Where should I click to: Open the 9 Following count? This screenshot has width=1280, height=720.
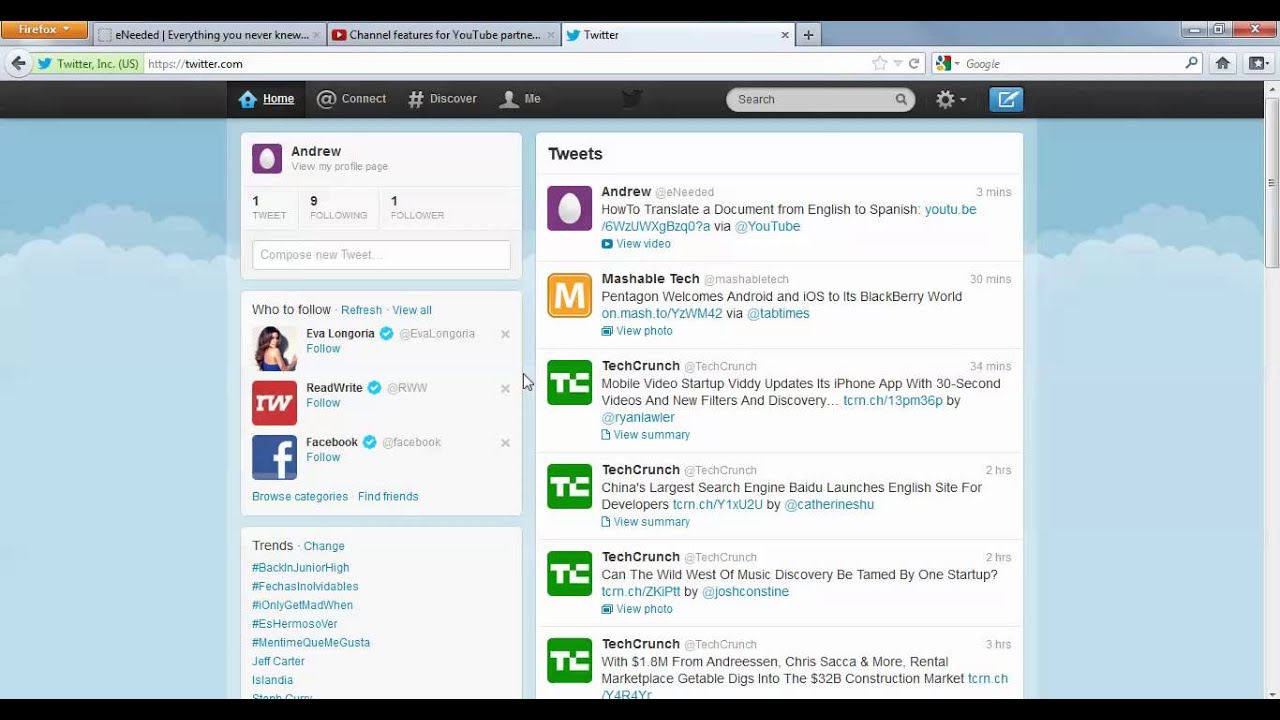pos(338,208)
